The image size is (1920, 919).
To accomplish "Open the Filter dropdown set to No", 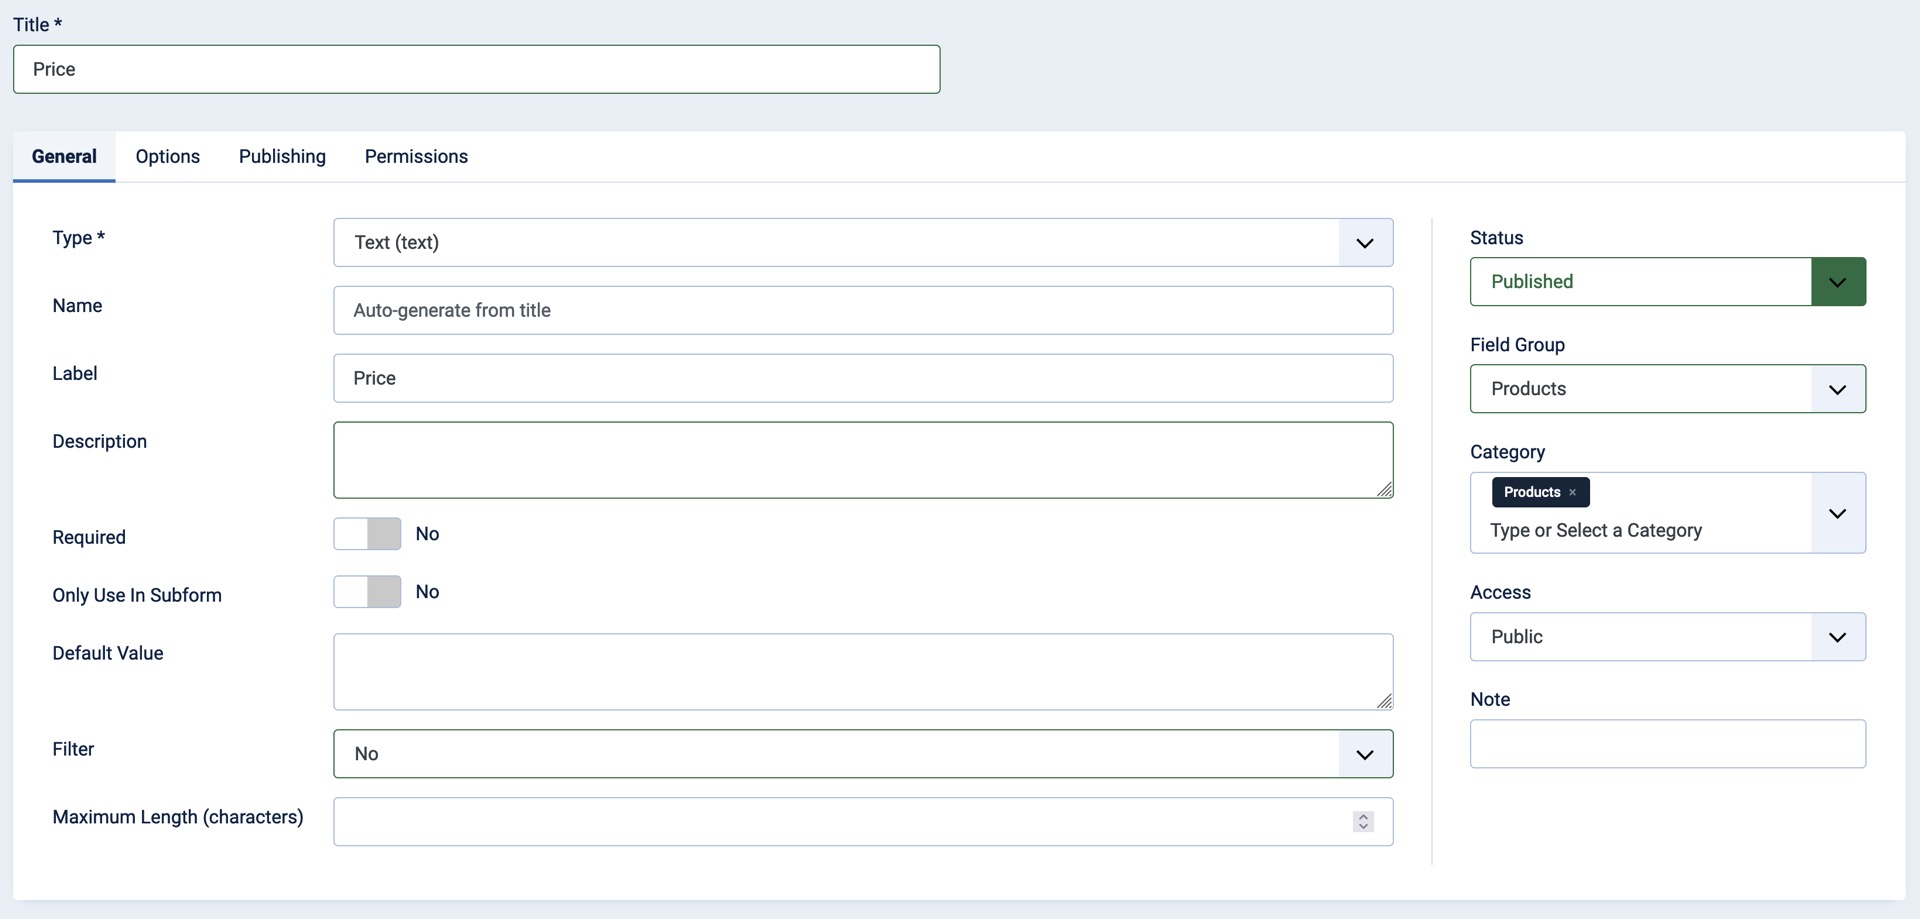I will tap(863, 754).
